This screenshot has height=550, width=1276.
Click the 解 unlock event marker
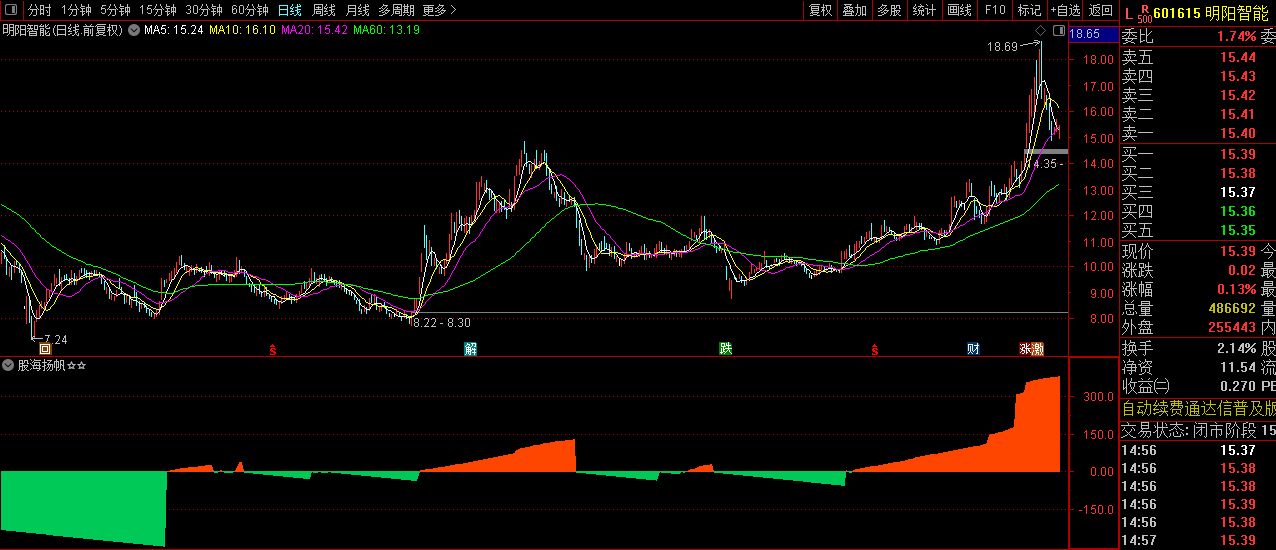(470, 349)
